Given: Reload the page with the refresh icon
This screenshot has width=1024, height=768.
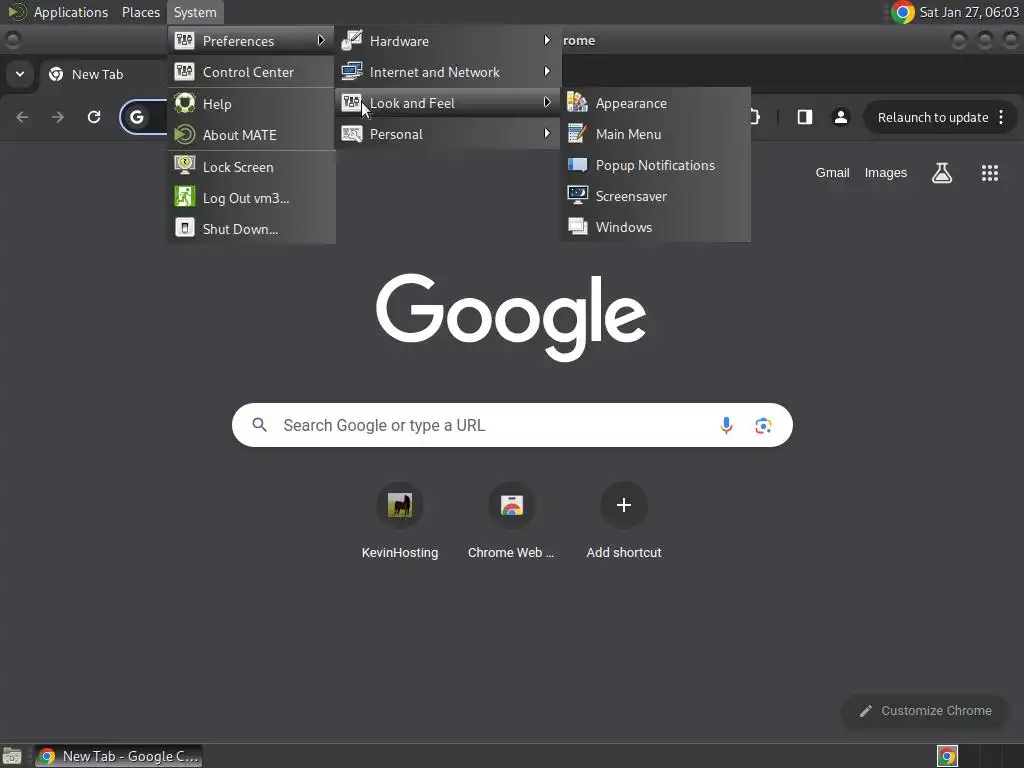Looking at the screenshot, I should pyautogui.click(x=94, y=117).
